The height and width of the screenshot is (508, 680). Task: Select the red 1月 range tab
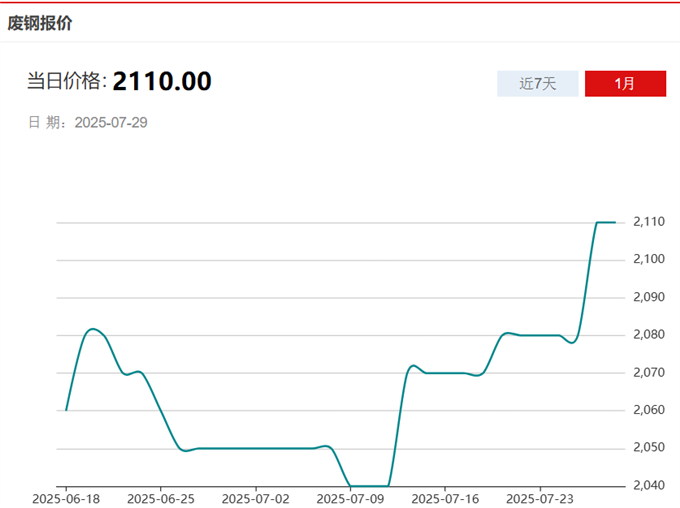coord(624,84)
